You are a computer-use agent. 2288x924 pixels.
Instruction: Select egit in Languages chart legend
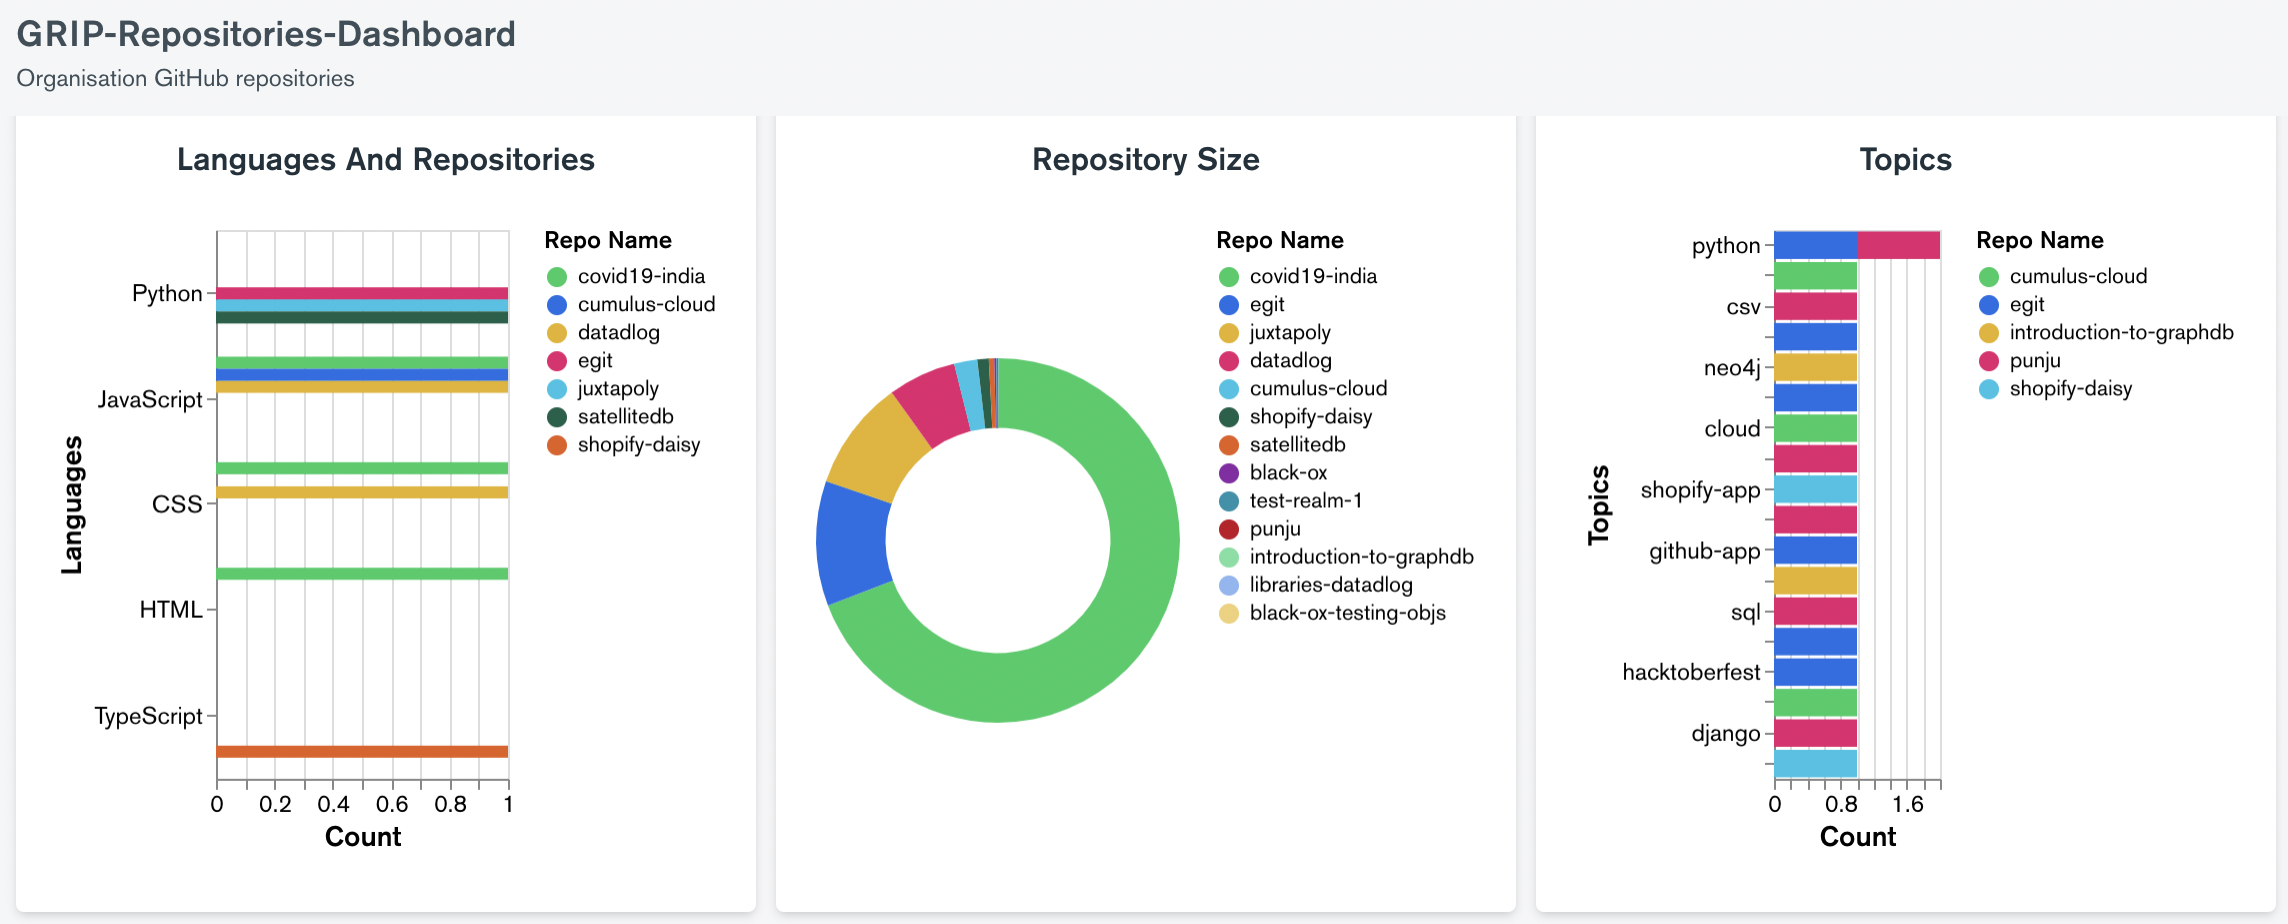point(595,361)
